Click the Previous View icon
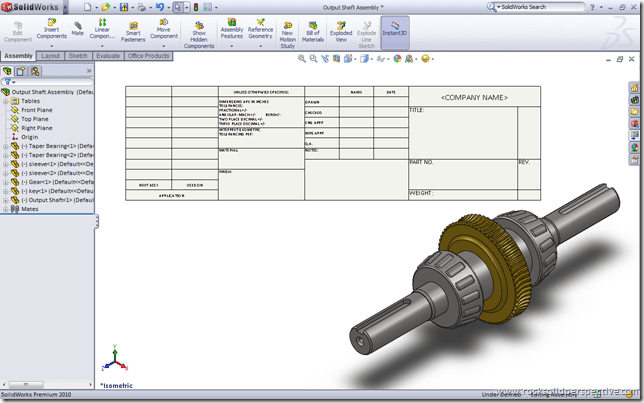The image size is (644, 403). pyautogui.click(x=325, y=59)
